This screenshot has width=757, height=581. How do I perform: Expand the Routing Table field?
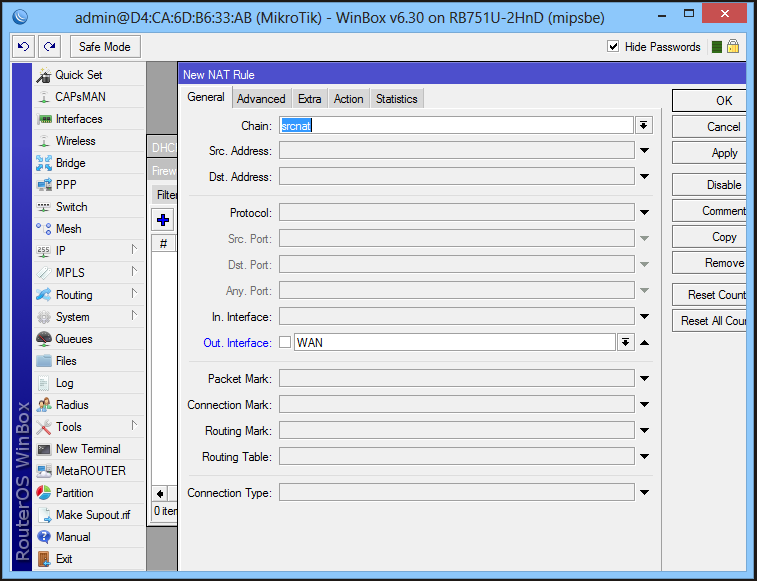click(x=645, y=457)
